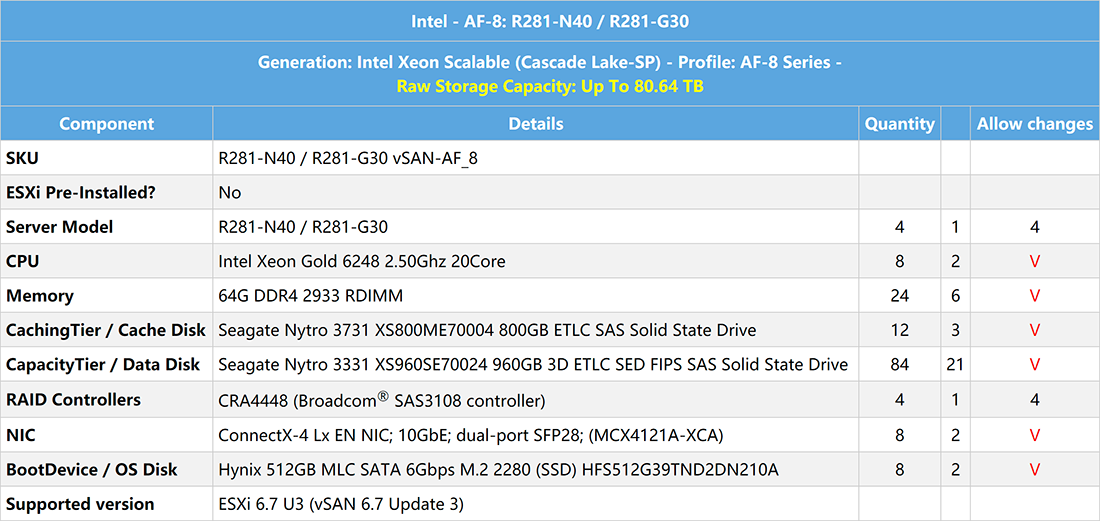Select the Seagate Nytro 3731 cache disk entry
This screenshot has height=521, width=1100.
click(488, 330)
